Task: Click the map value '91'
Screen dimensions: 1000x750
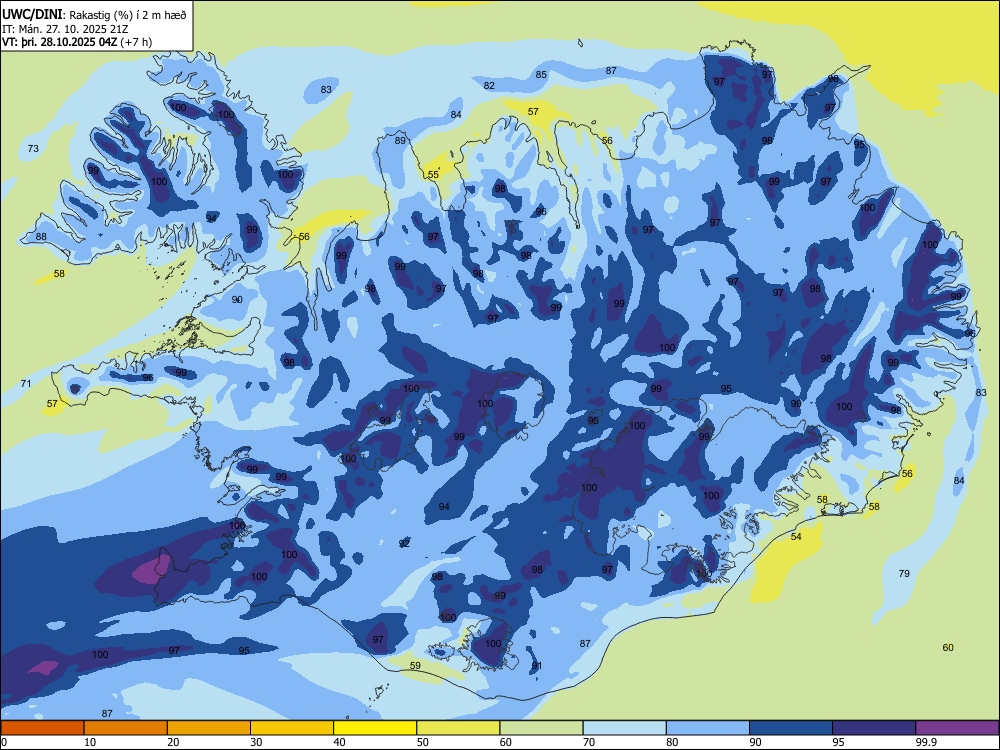Action: [537, 666]
